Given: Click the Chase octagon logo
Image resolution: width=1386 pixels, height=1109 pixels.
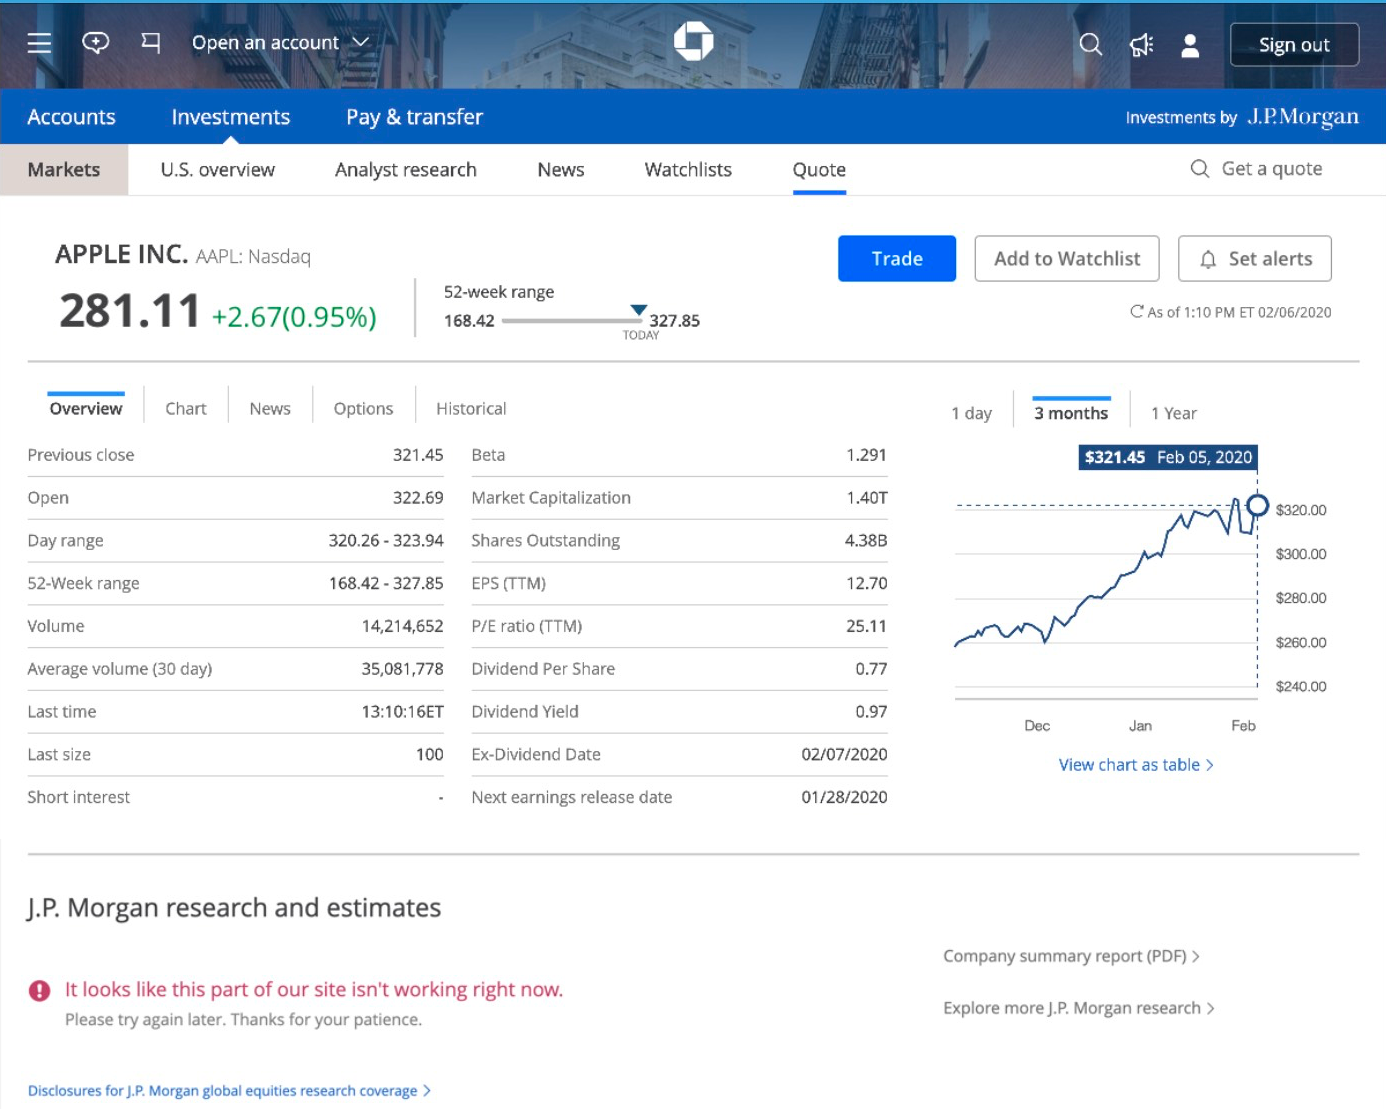Looking at the screenshot, I should (693, 41).
